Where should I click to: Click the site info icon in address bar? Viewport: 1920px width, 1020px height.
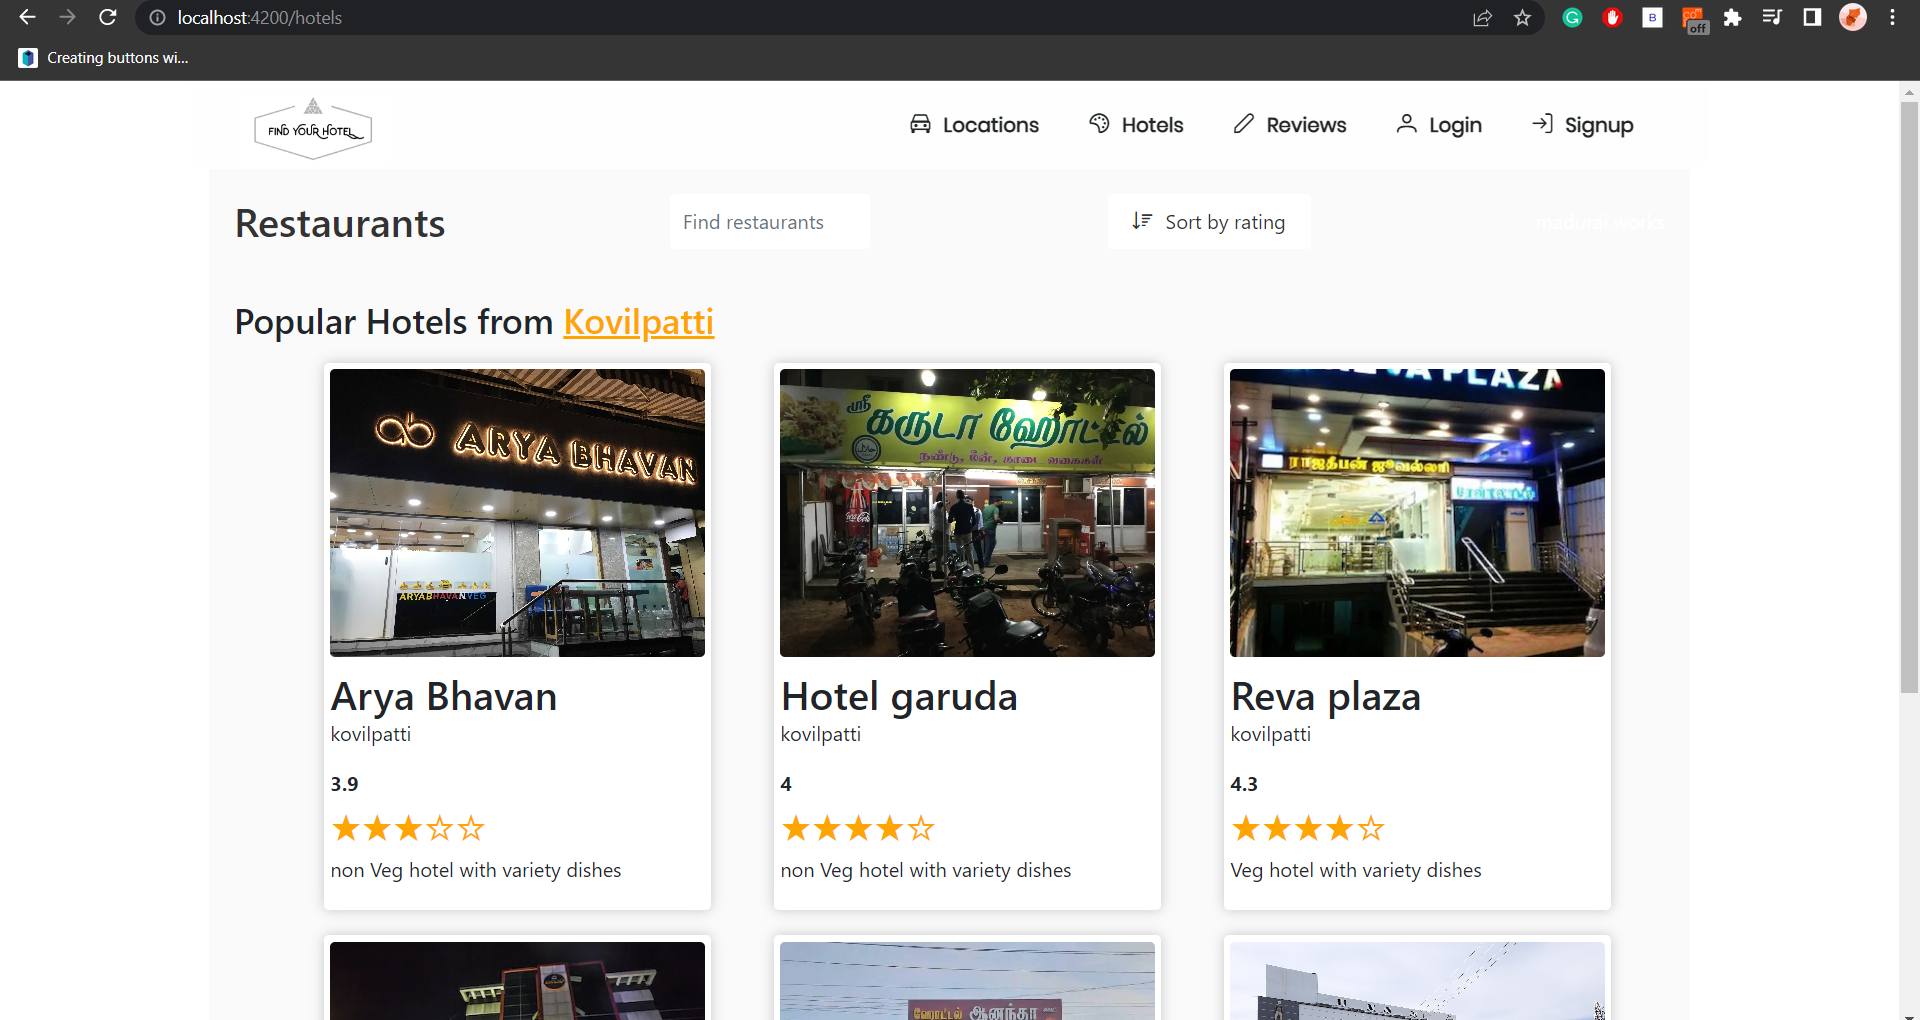tap(157, 18)
